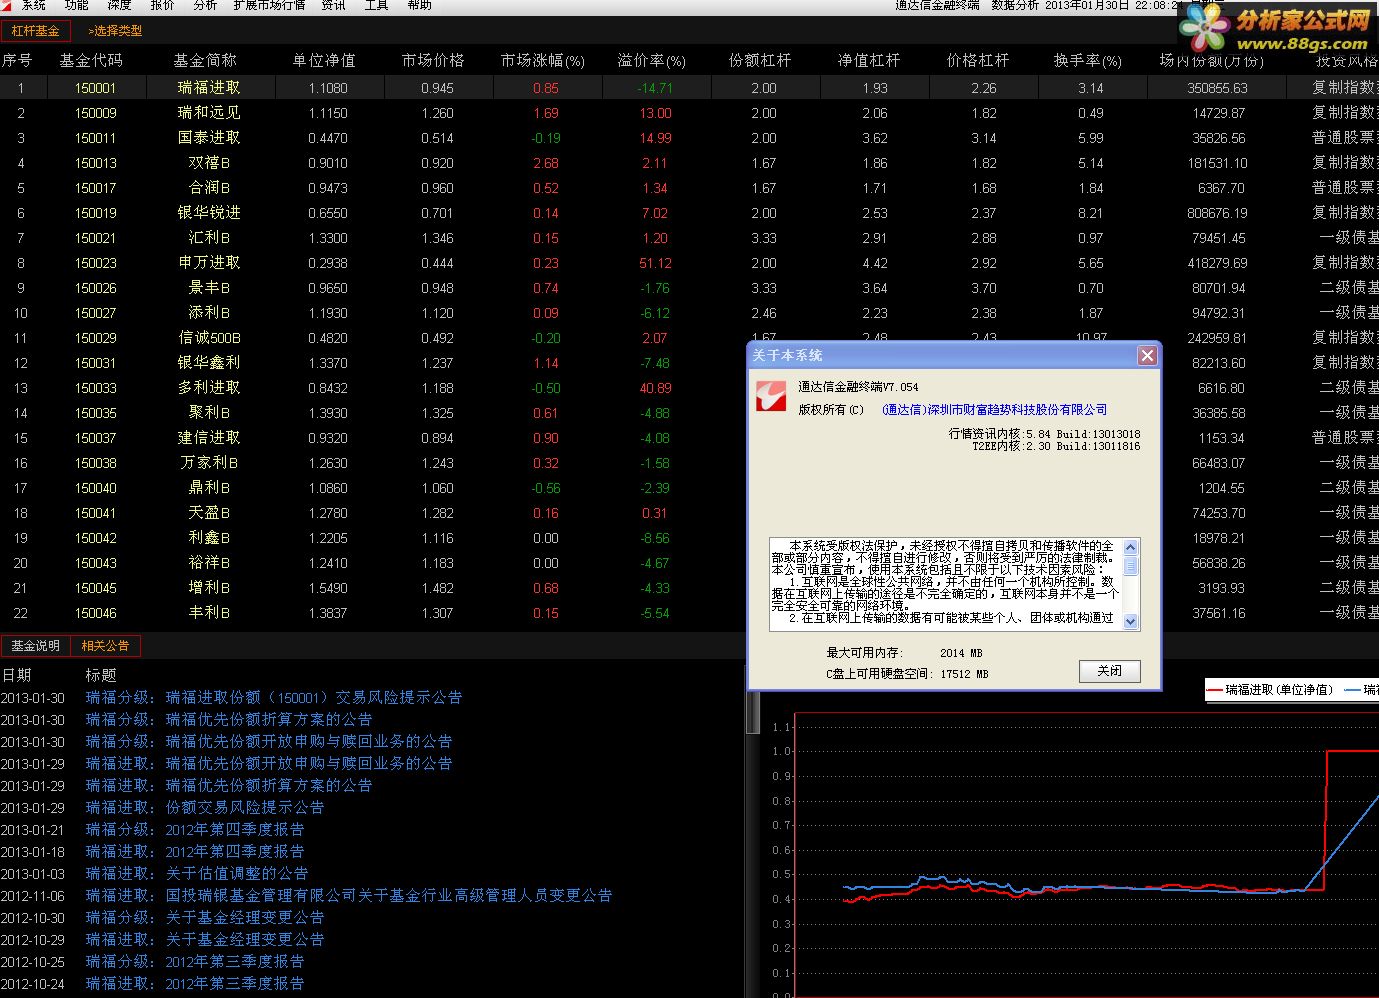Select the 多利进取 fund row
Viewport: 1379px width, 998px height.
pyautogui.click(x=209, y=388)
